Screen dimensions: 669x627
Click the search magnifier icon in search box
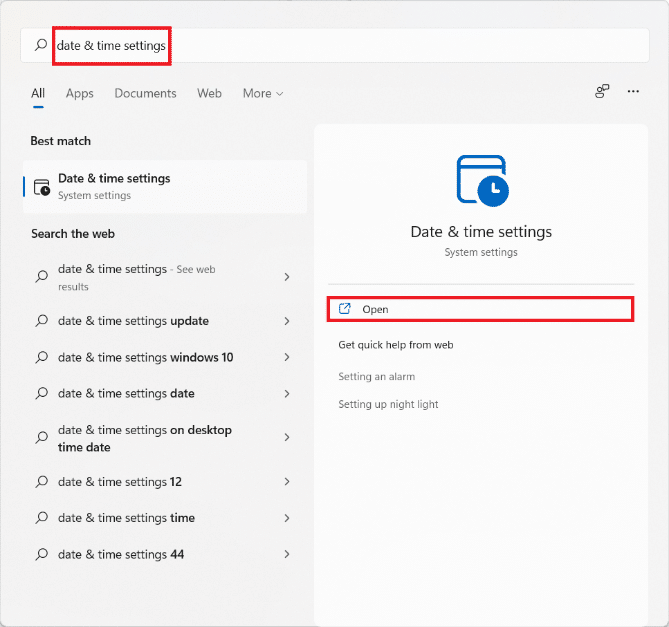point(41,45)
